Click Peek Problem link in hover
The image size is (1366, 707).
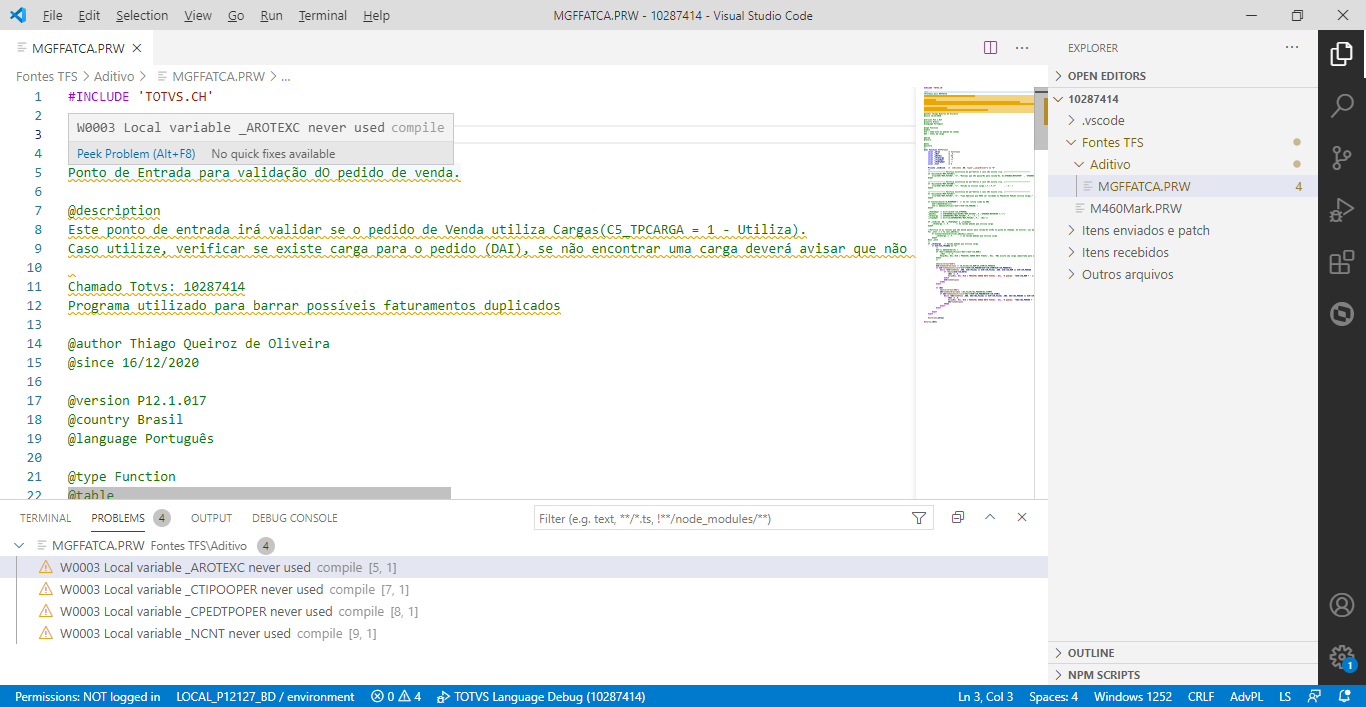[136, 154]
